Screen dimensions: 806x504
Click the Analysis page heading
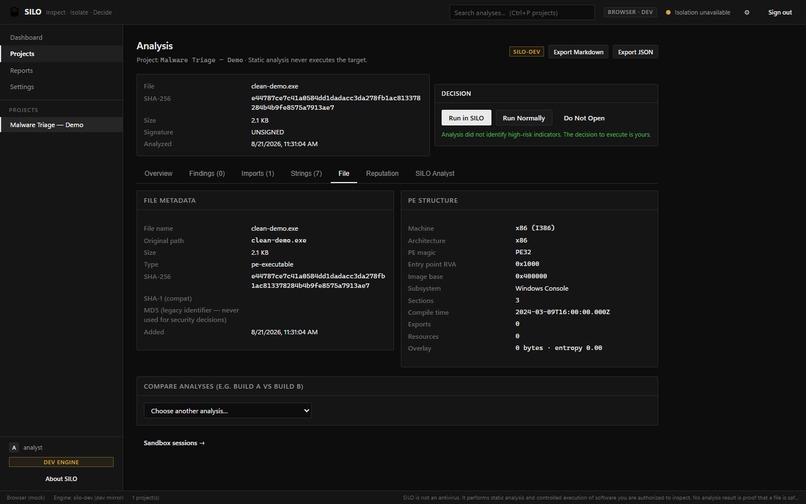[x=155, y=46]
